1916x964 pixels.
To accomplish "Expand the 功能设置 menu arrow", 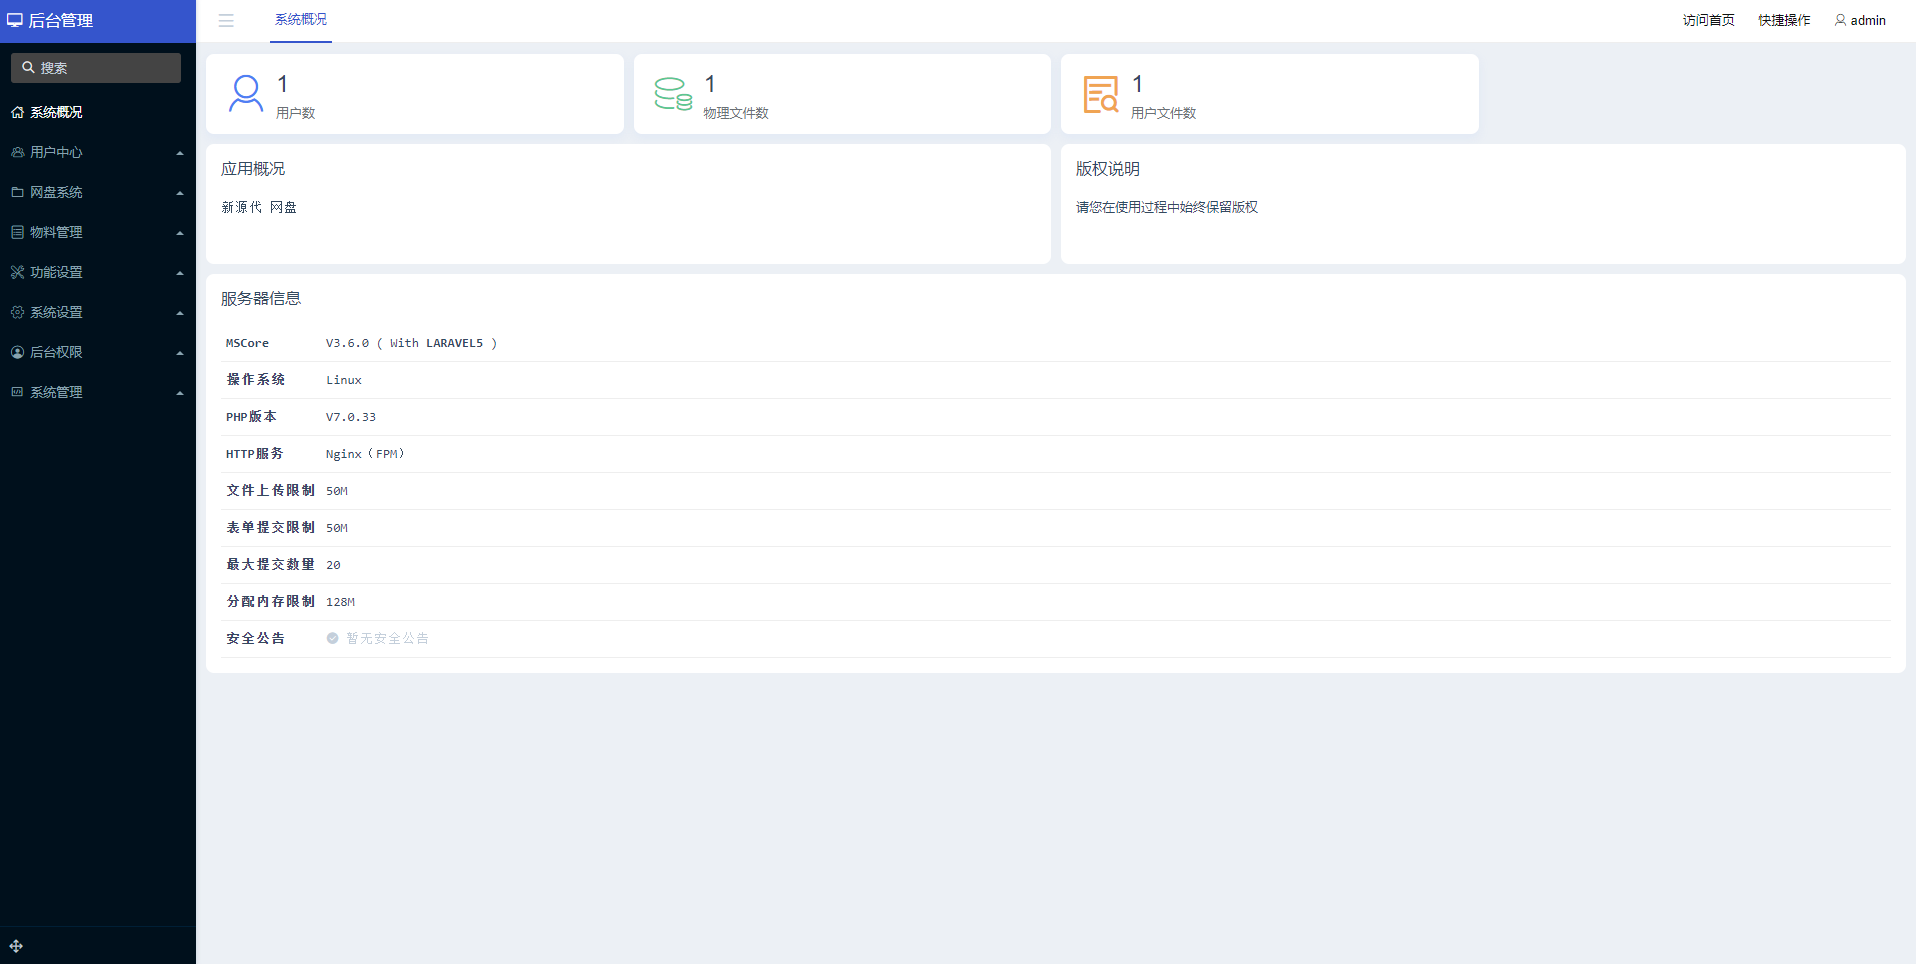I will coord(180,273).
